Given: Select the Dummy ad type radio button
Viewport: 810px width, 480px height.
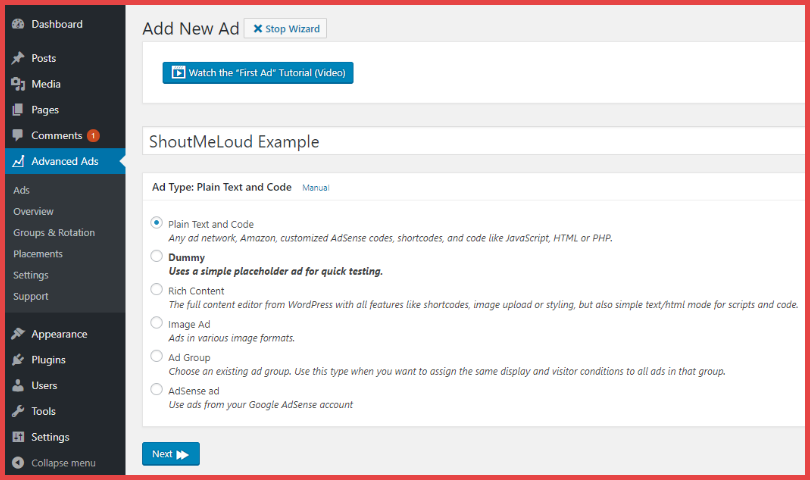Looking at the screenshot, I should [157, 256].
